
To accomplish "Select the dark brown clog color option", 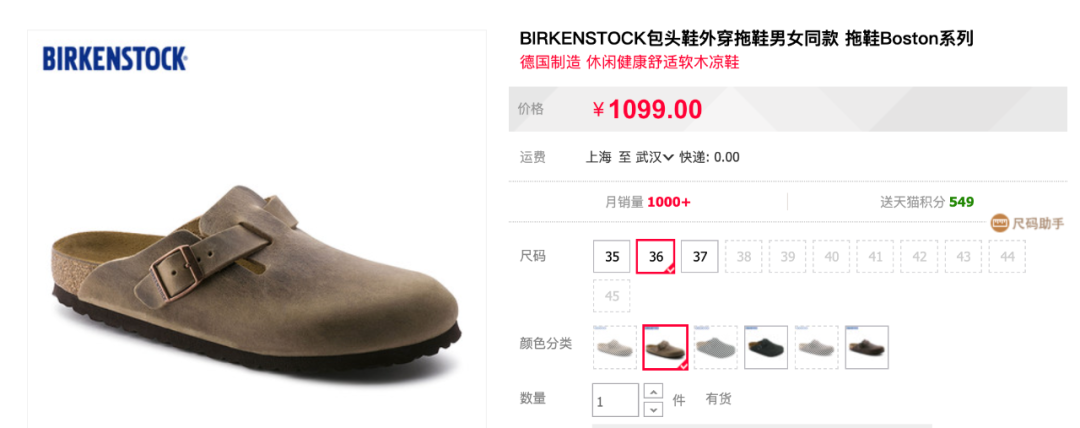I will pos(867,347).
